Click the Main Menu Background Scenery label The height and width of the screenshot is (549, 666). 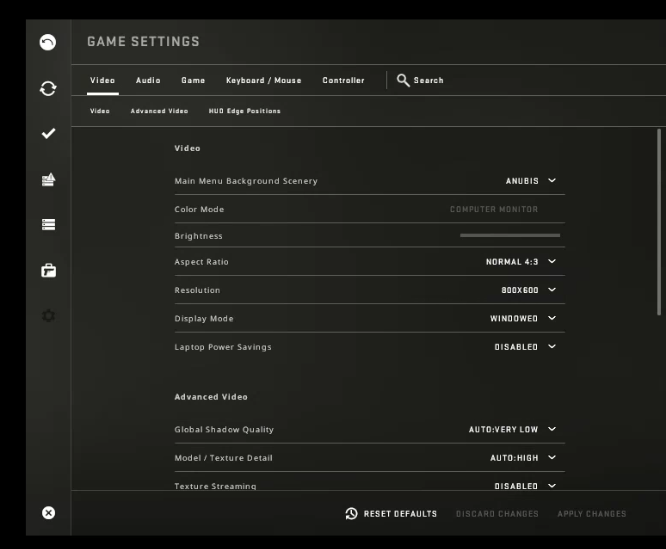tap(246, 181)
